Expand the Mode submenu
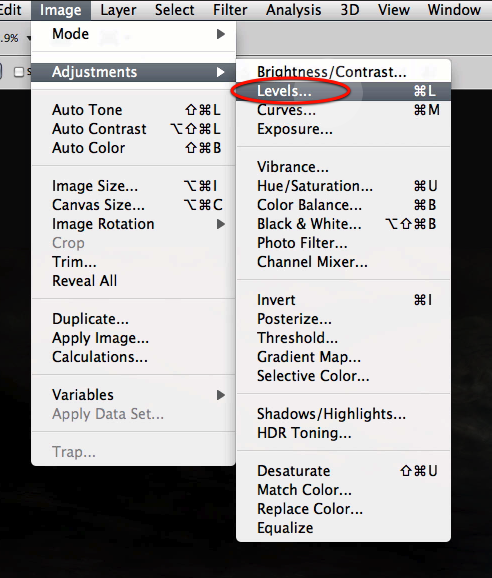Image resolution: width=492 pixels, height=578 pixels. (x=133, y=34)
